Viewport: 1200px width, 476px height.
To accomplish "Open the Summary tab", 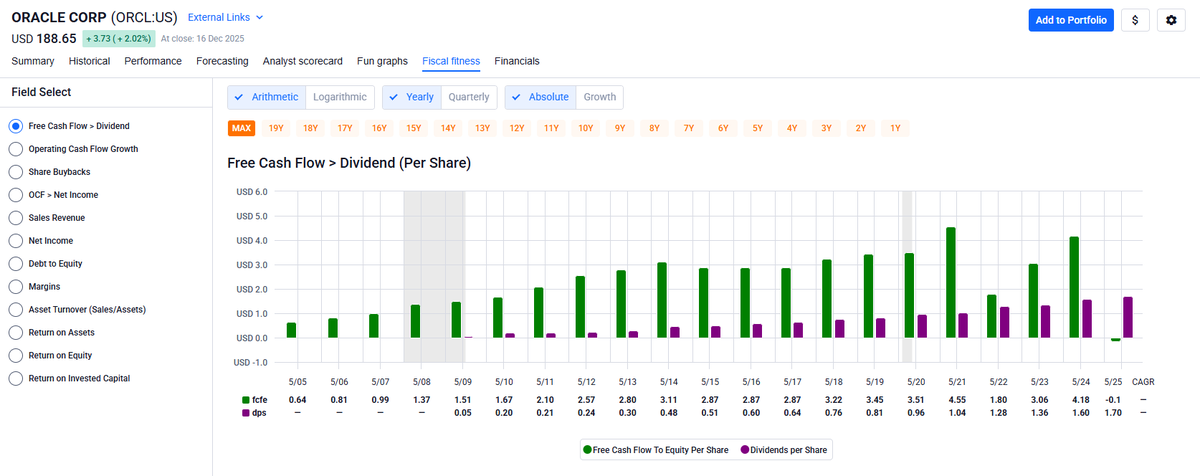I will pos(33,61).
